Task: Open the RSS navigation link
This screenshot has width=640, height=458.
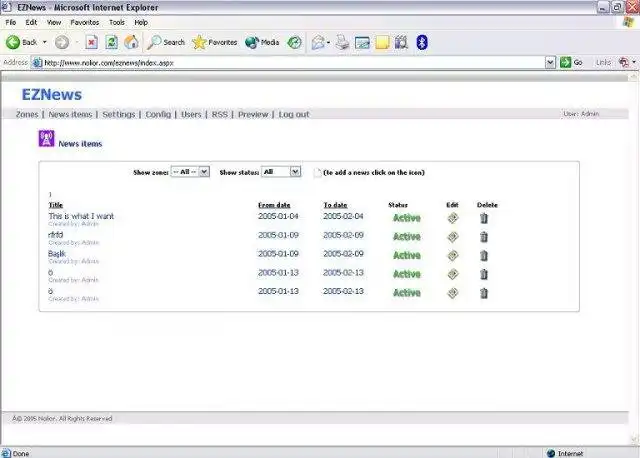Action: pos(220,114)
